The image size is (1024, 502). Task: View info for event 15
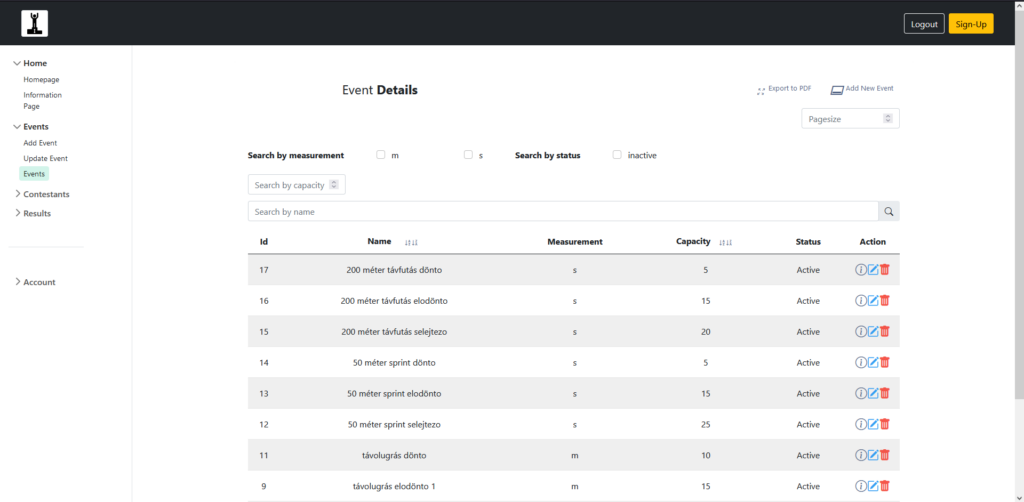pyautogui.click(x=861, y=332)
